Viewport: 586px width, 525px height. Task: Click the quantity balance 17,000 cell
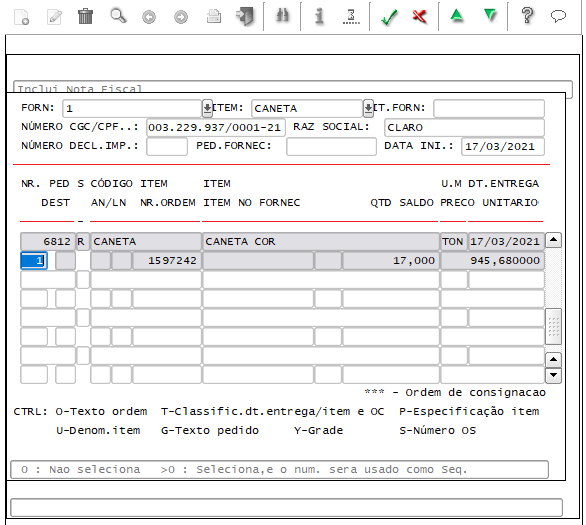pos(391,260)
